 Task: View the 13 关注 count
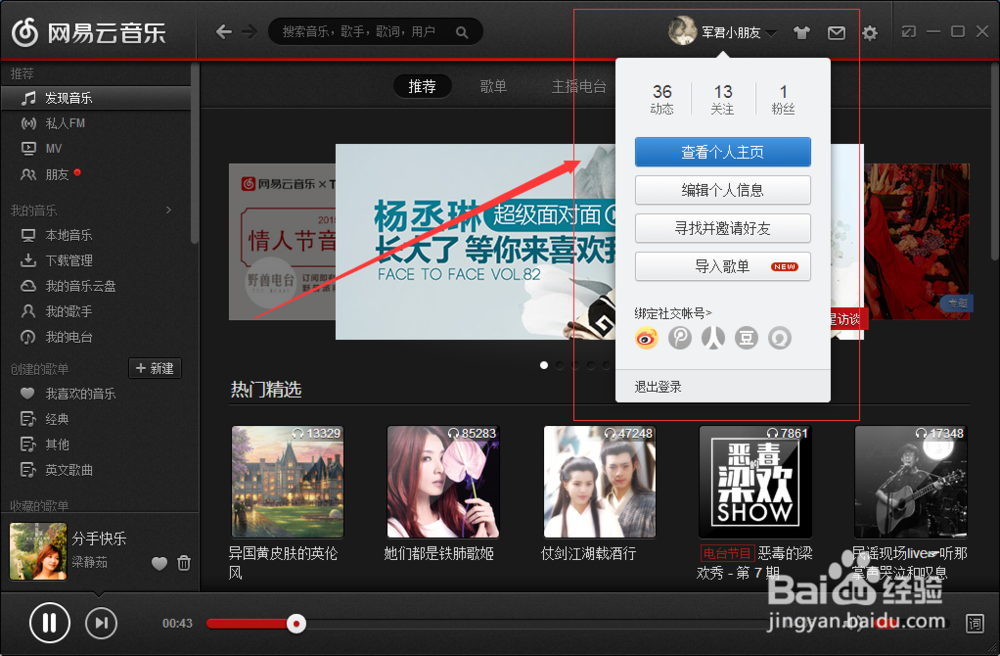pos(723,99)
